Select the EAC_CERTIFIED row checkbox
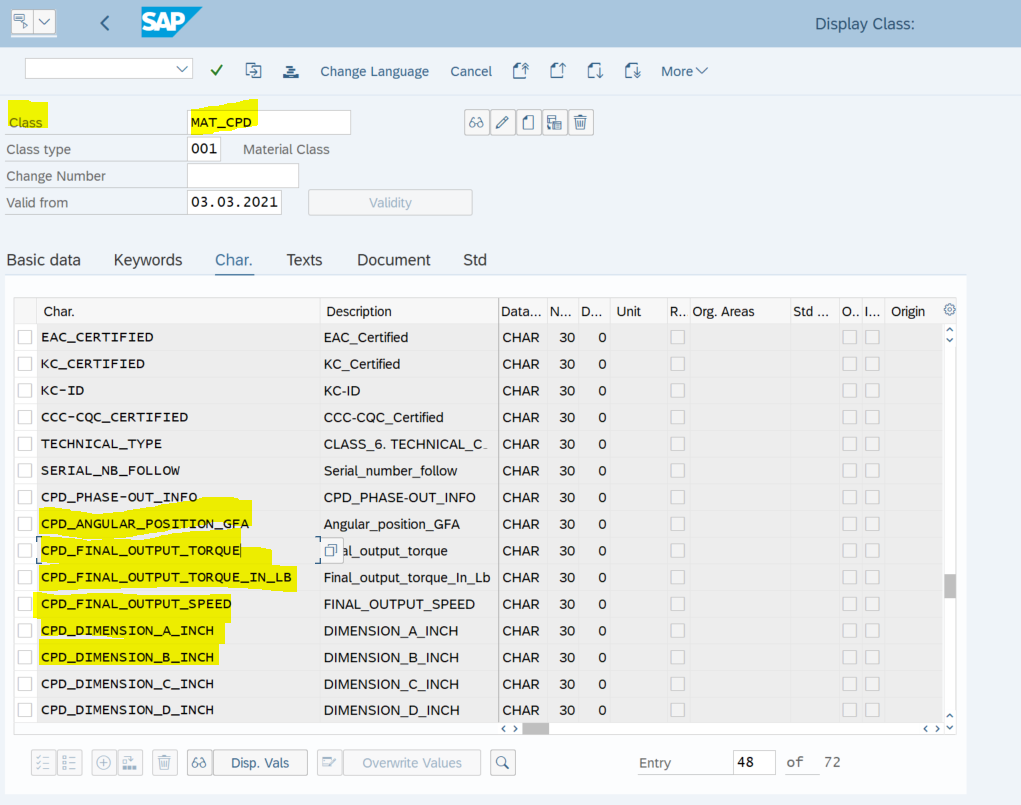 tap(25, 337)
